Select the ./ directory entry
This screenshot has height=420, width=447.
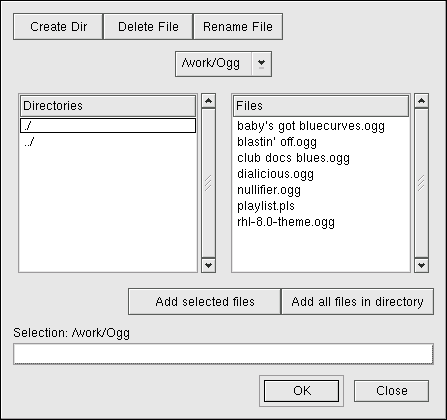click(108, 126)
